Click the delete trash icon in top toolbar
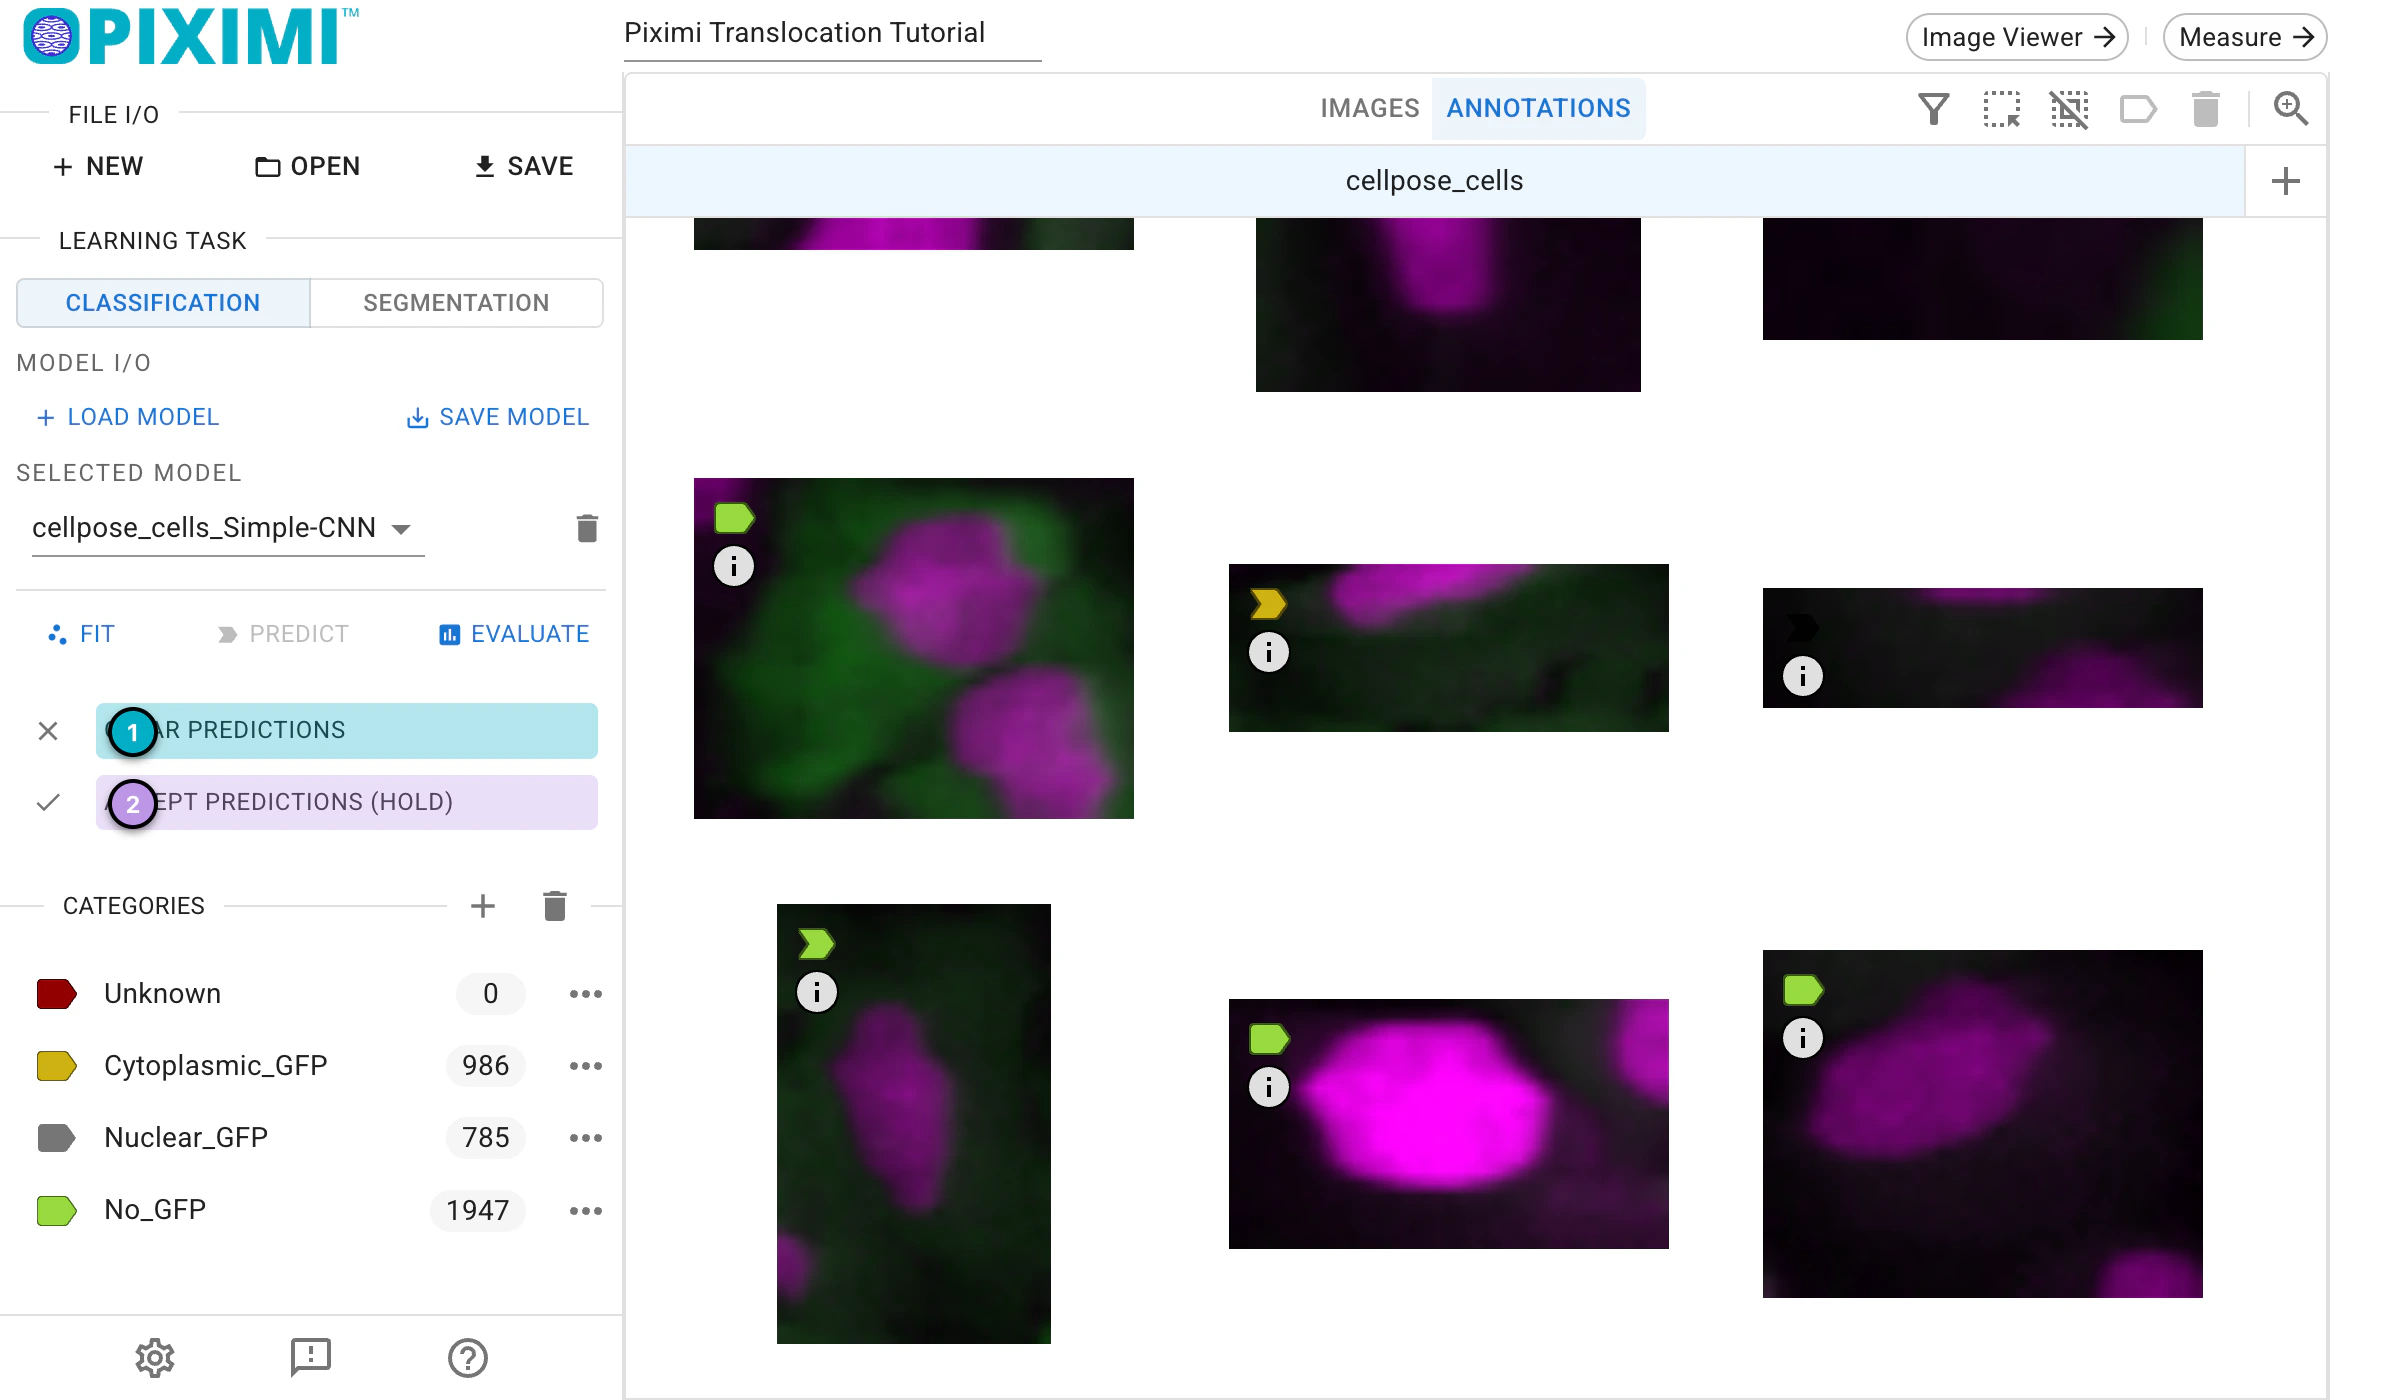The height and width of the screenshot is (1400, 2400). [x=2206, y=108]
